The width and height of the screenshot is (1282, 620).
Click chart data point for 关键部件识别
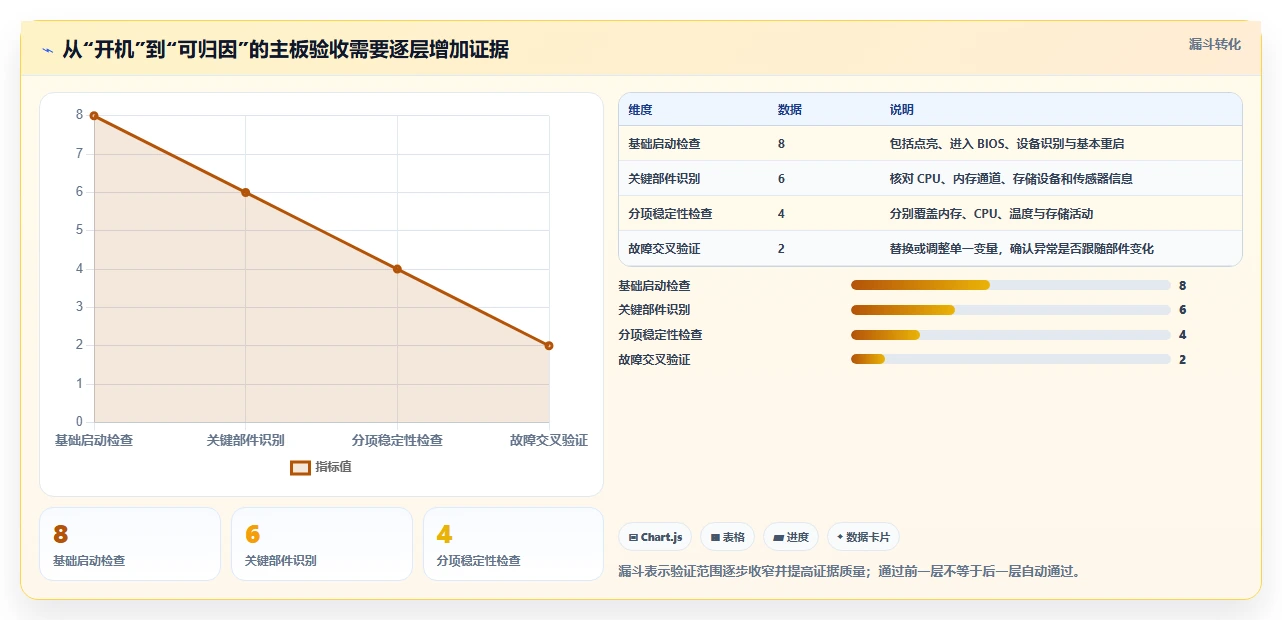[x=246, y=193]
